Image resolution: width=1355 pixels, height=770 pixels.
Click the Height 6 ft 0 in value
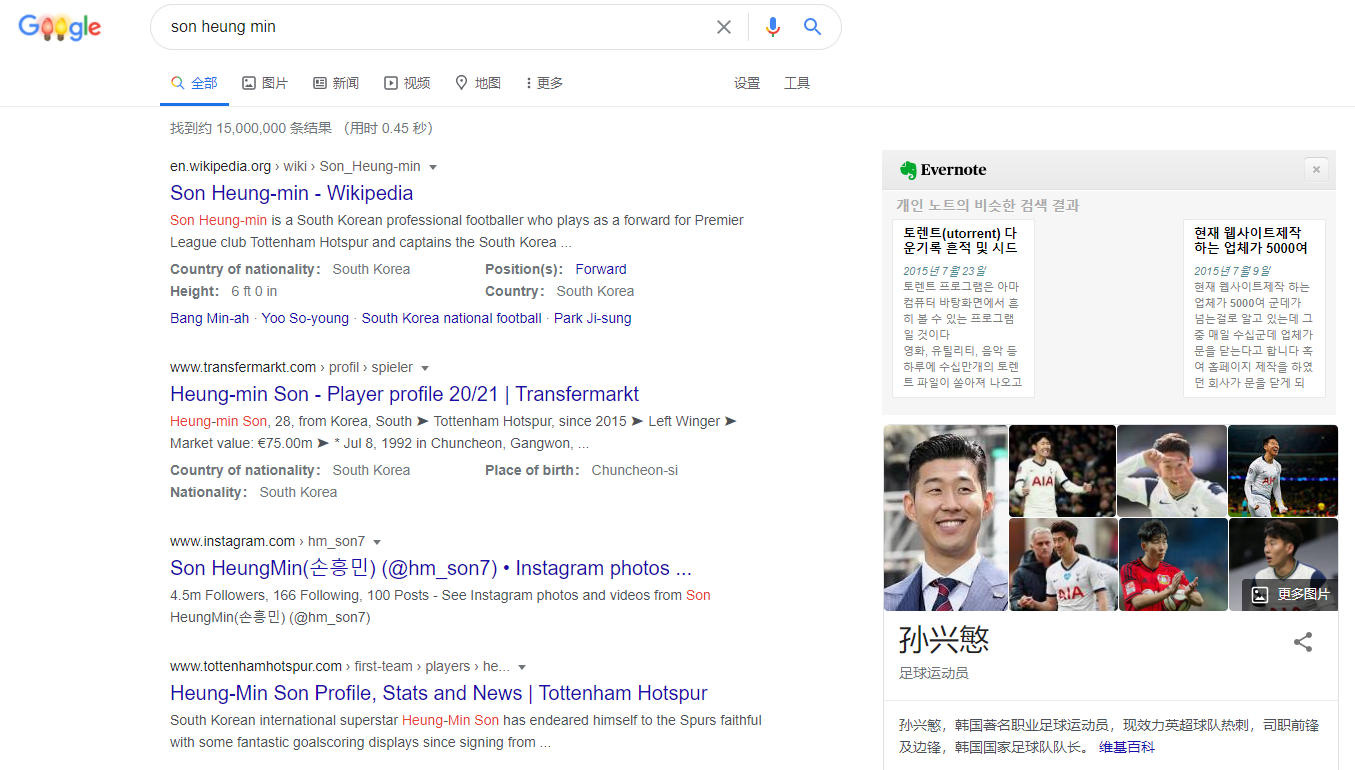(x=254, y=291)
